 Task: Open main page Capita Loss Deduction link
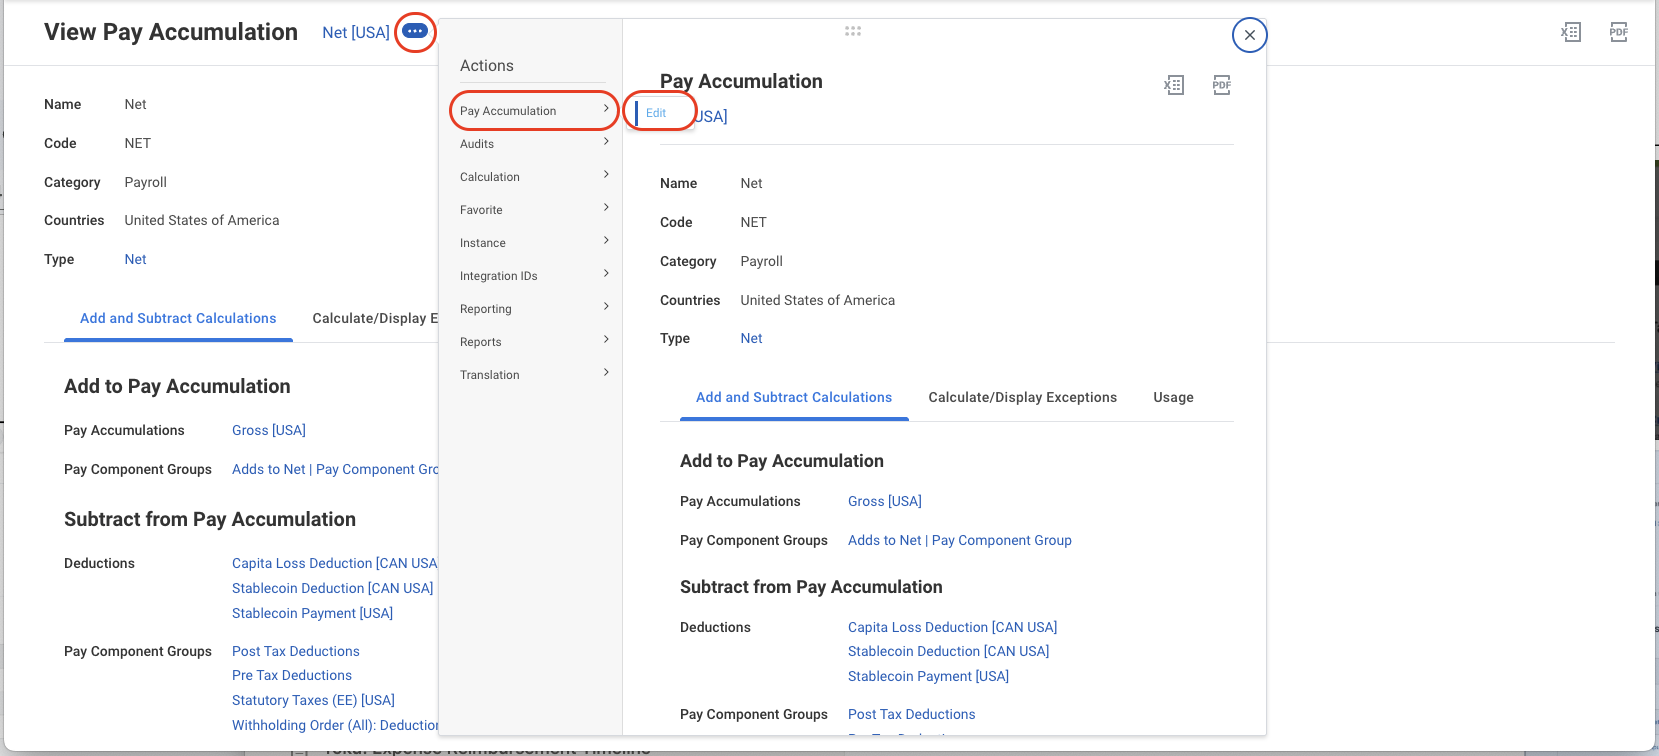click(x=335, y=563)
